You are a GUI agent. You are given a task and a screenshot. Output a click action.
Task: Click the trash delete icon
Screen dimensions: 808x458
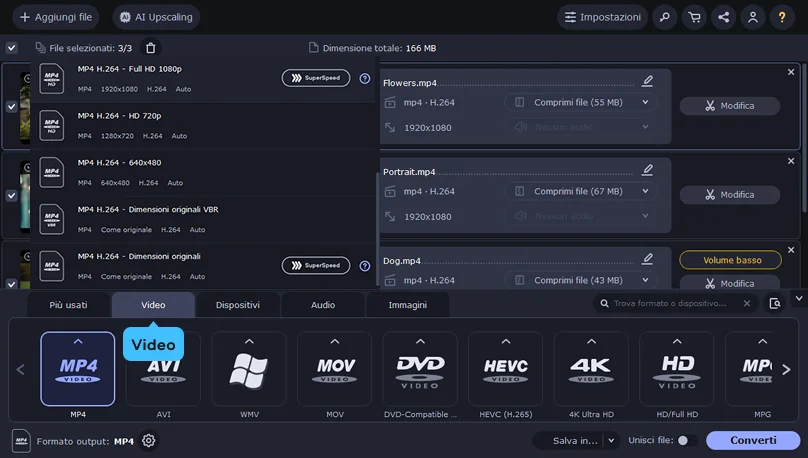coord(150,48)
